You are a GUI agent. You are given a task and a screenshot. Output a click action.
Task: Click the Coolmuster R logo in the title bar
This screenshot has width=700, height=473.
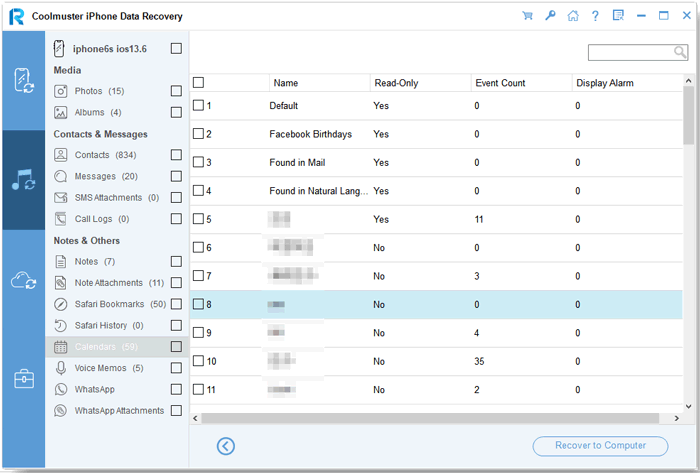pos(17,16)
